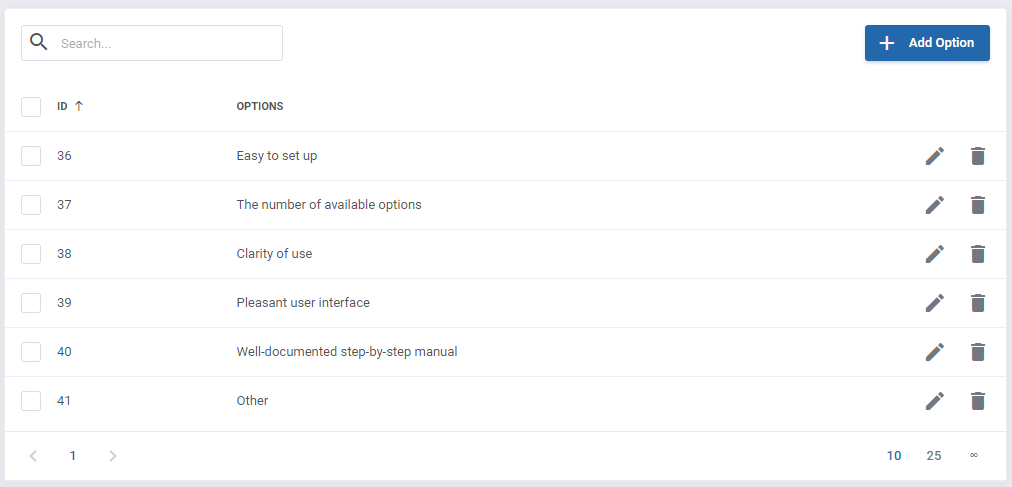The height and width of the screenshot is (487, 1012).
Task: Check the box for row 37
Action: coord(31,205)
